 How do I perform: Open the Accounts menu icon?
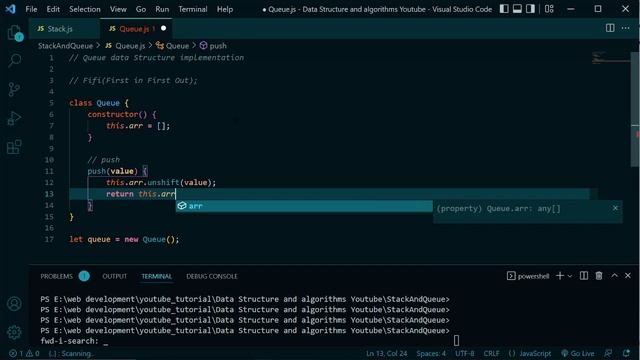[x=14, y=304]
